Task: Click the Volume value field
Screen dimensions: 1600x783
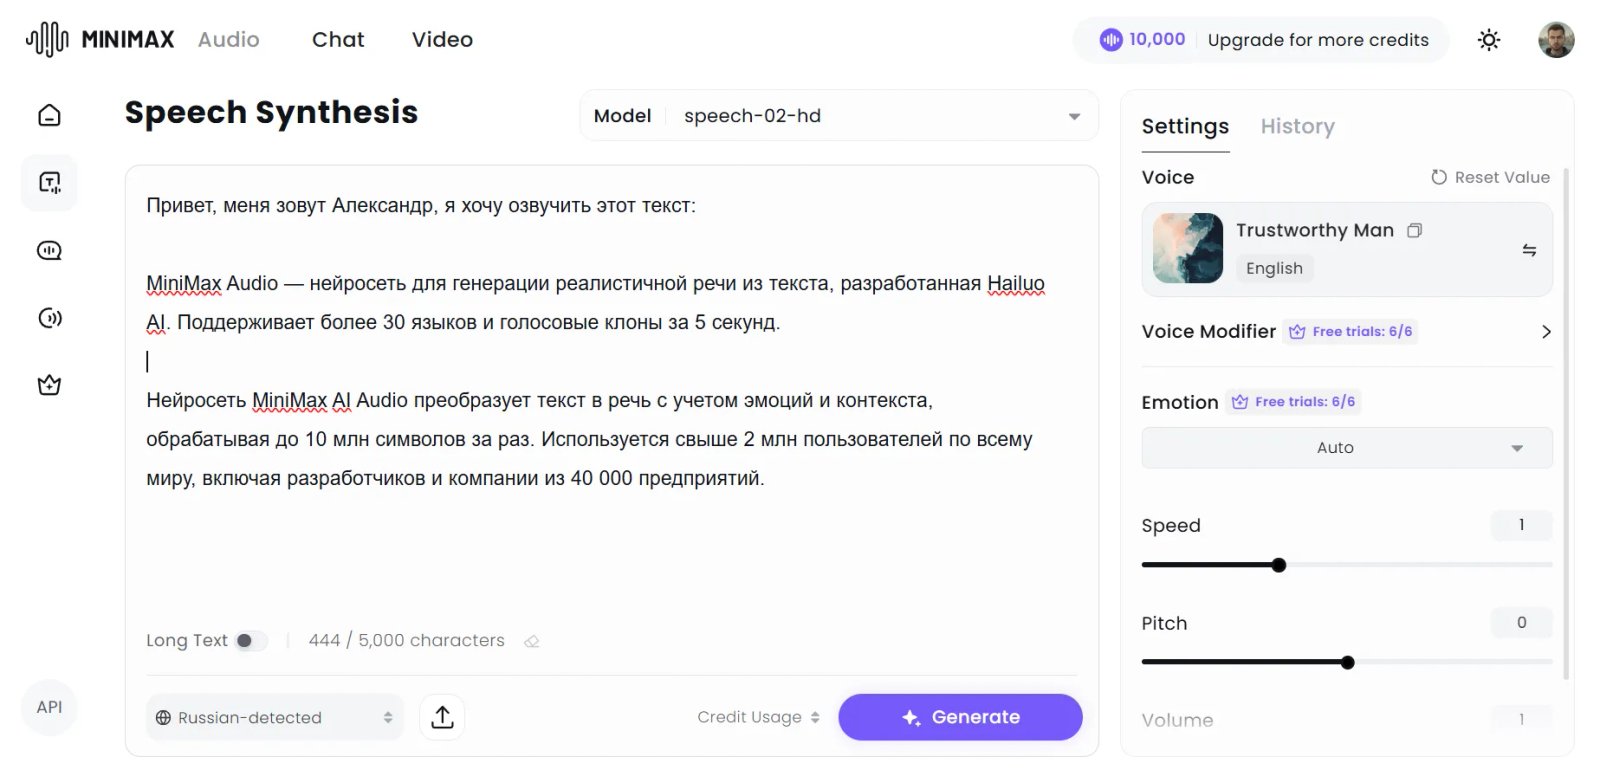Action: point(1521,719)
